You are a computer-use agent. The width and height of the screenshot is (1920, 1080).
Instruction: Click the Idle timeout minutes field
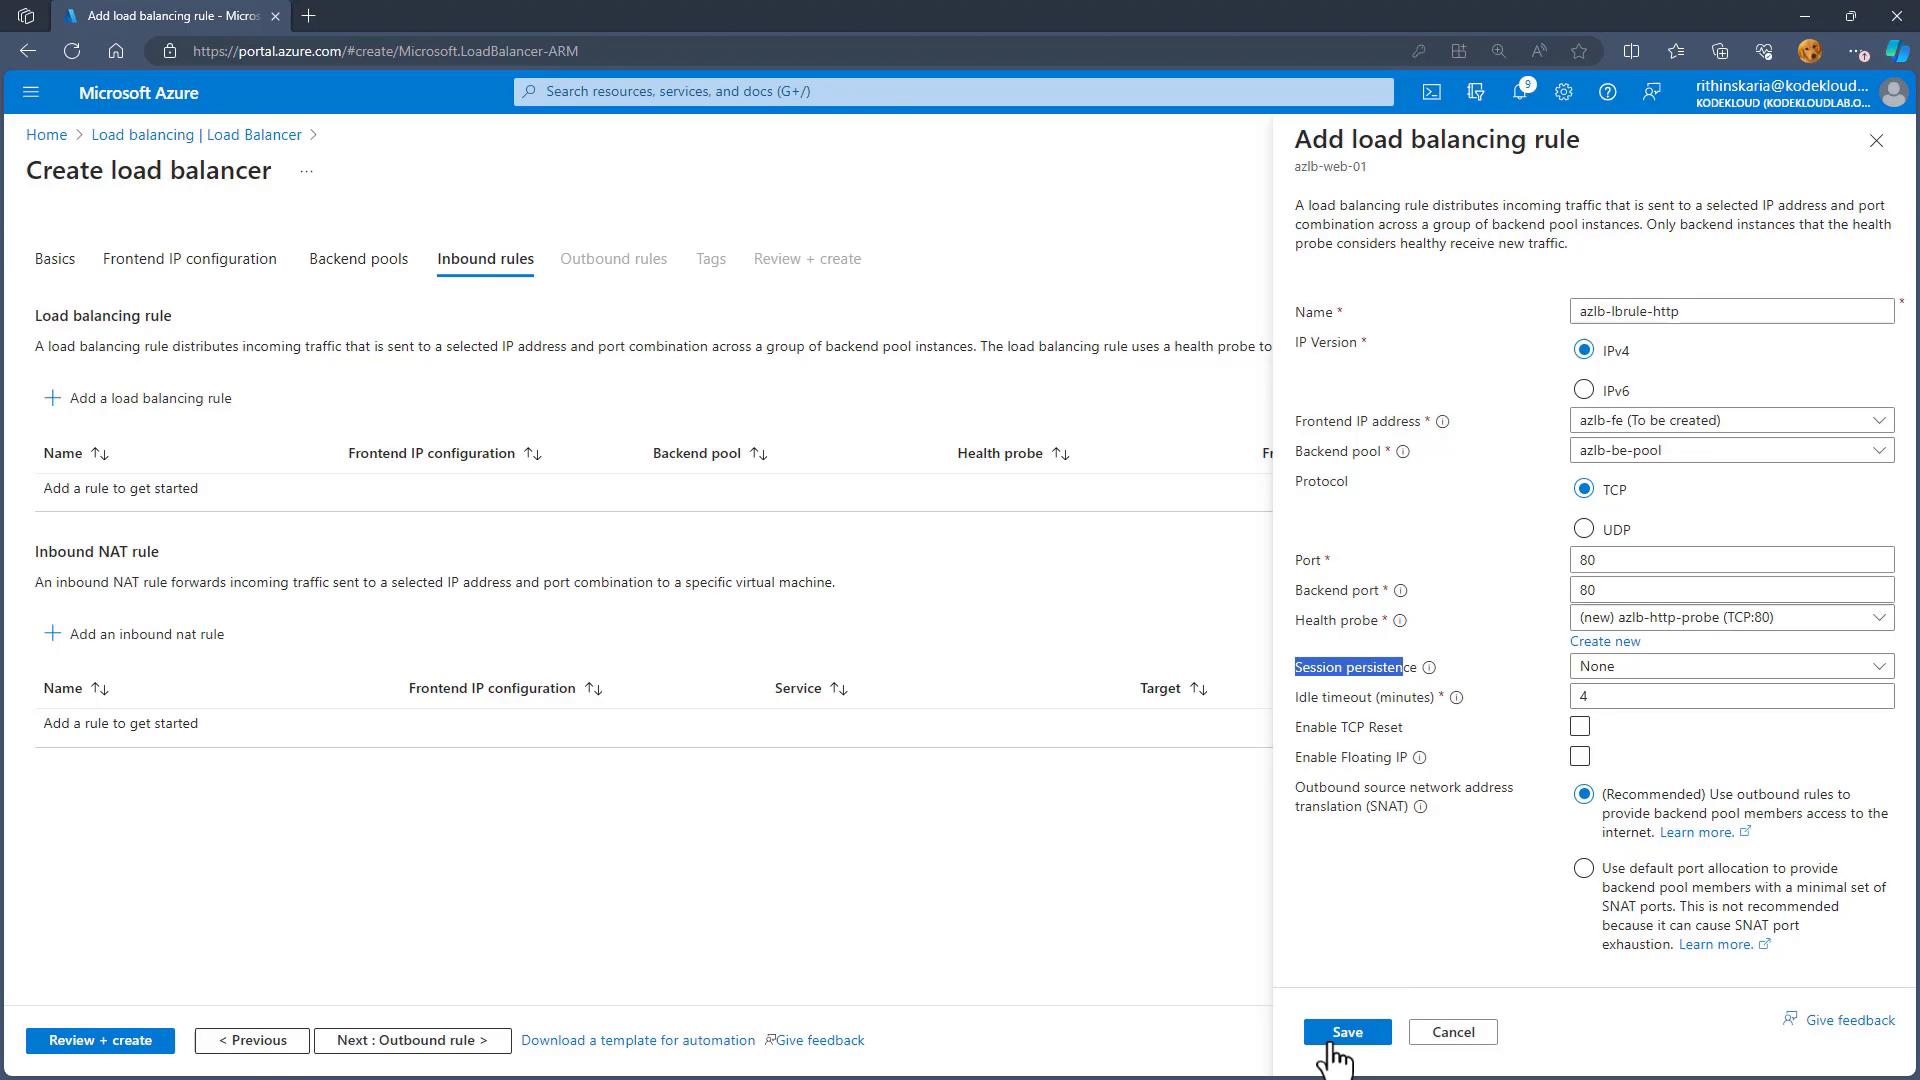(1732, 697)
